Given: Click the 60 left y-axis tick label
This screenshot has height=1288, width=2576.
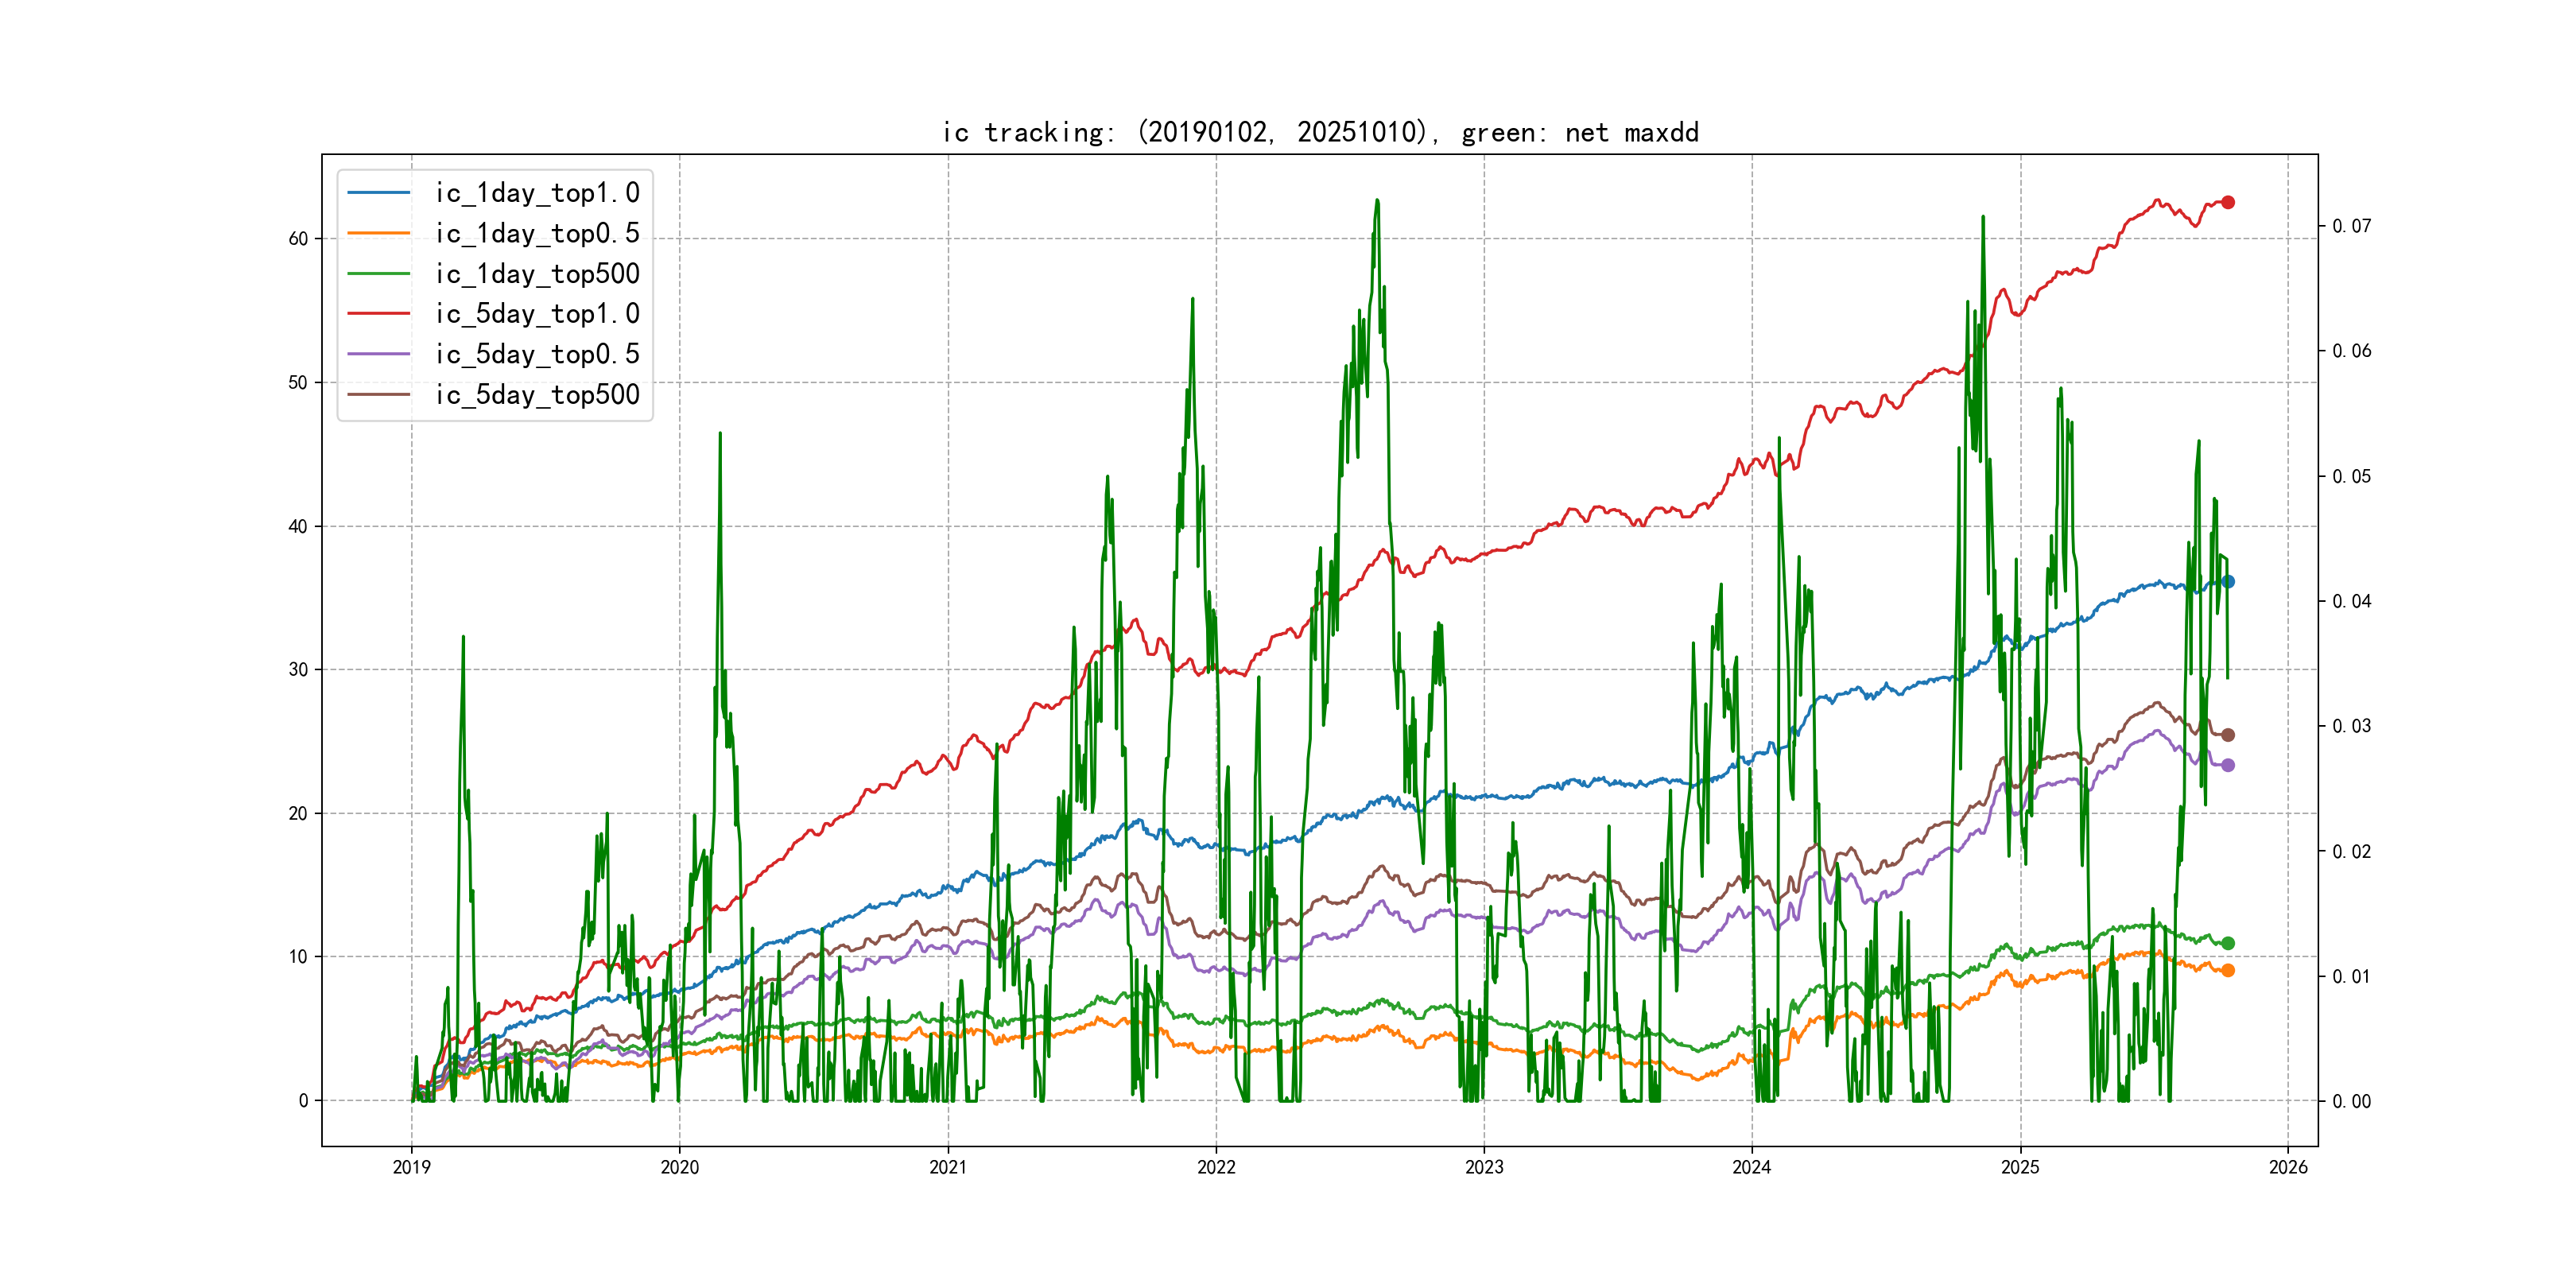Looking at the screenshot, I should [298, 239].
